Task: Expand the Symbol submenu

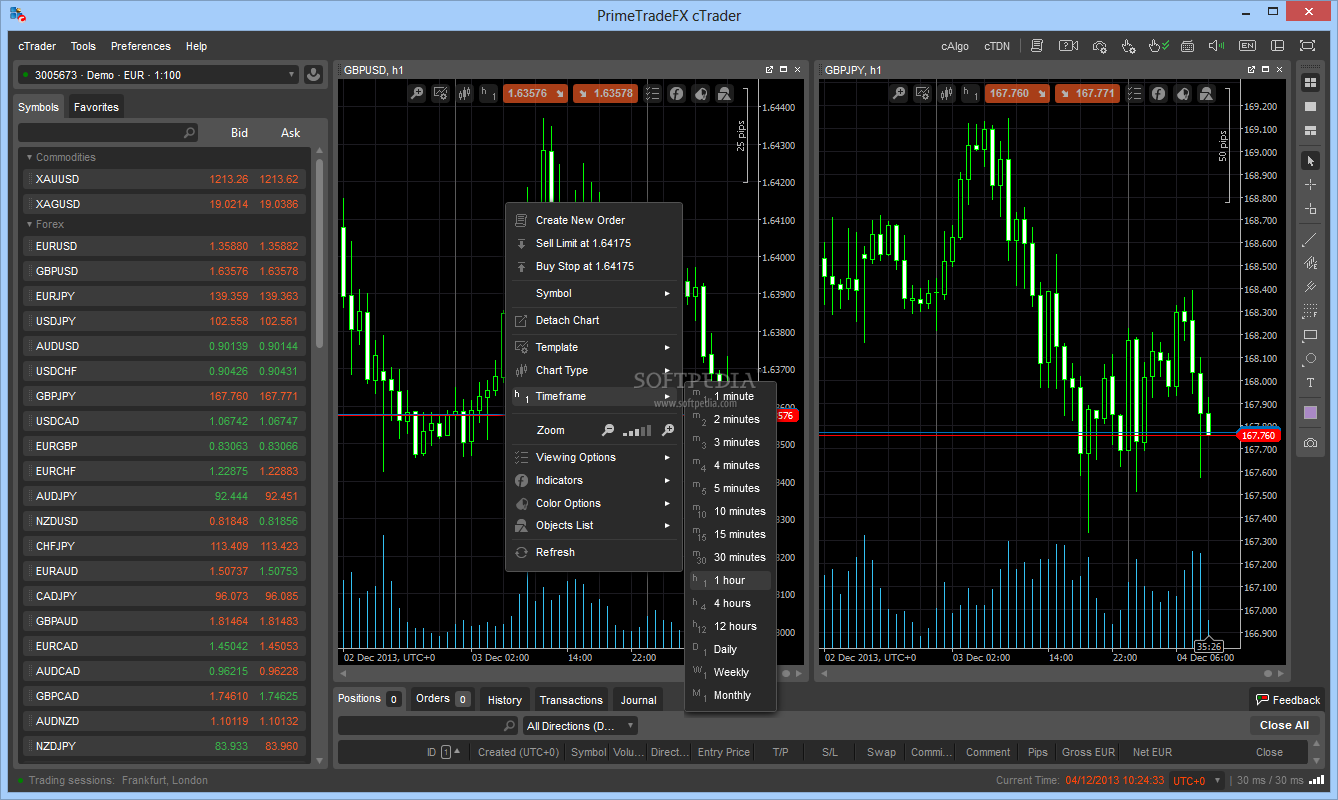Action: click(594, 293)
